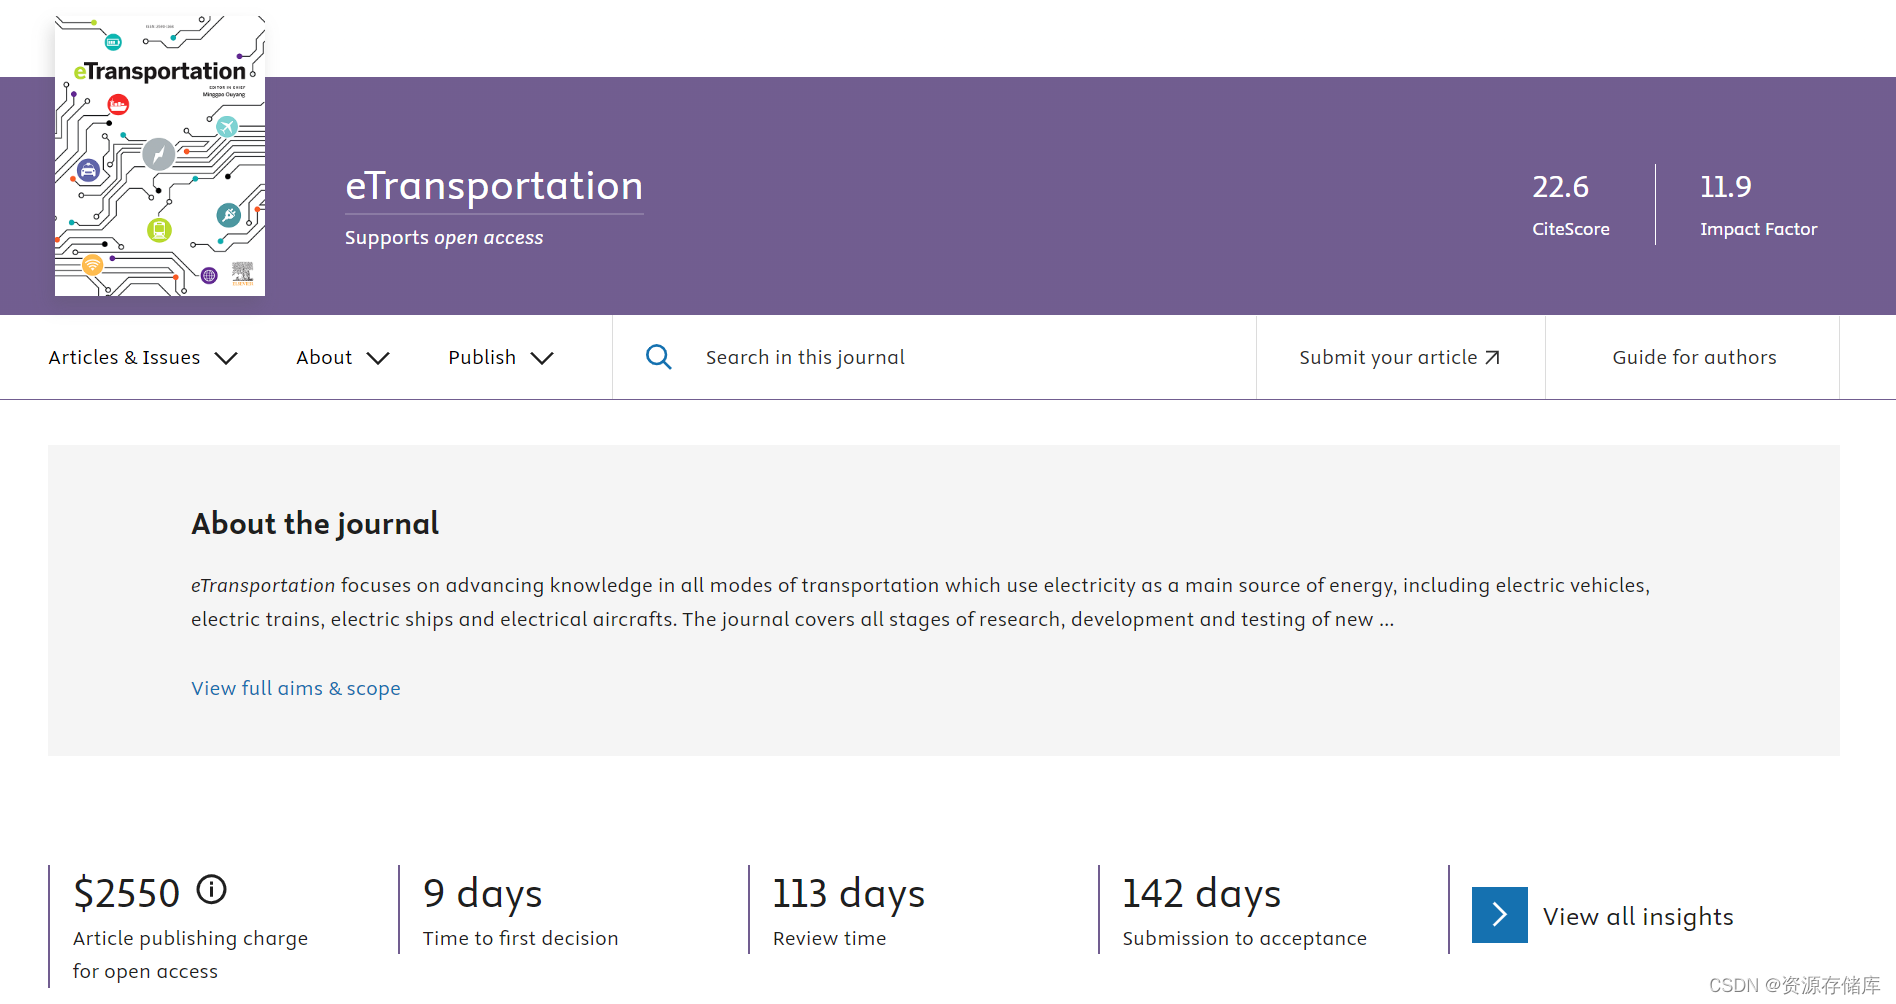Expand the Articles & Issues chevron
The image size is (1896, 1004).
[x=227, y=358]
